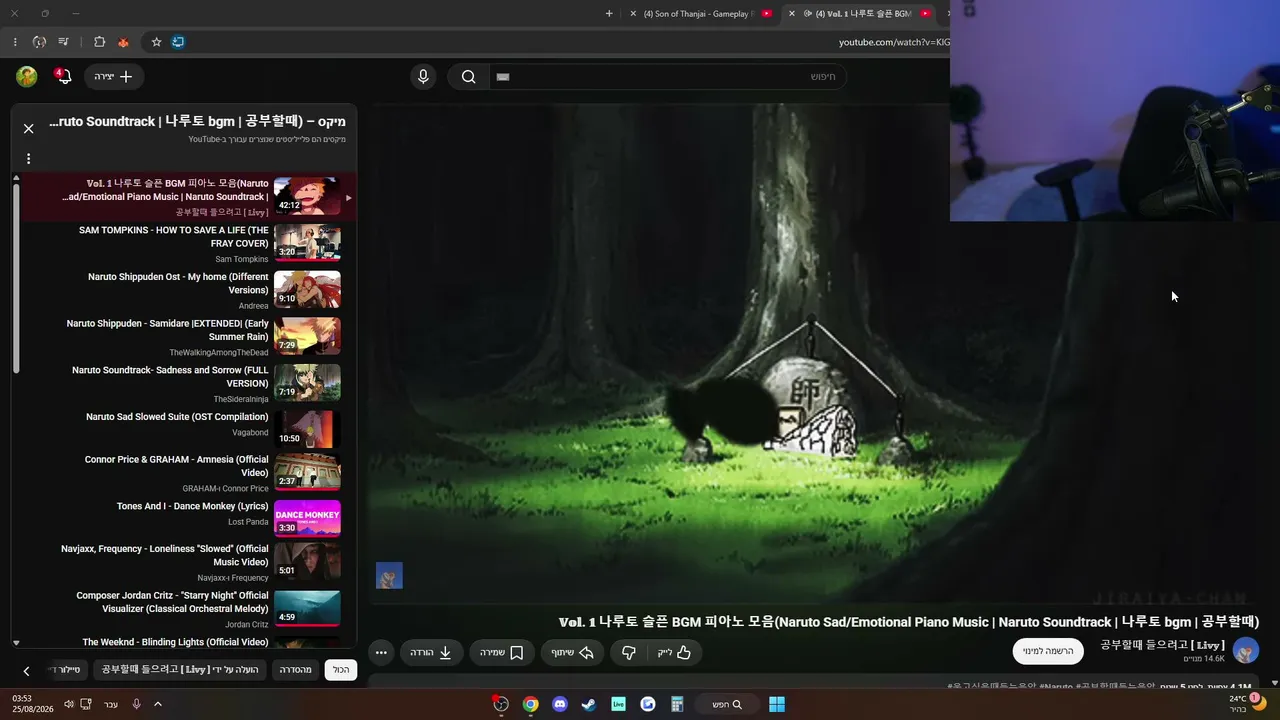Image resolution: width=1280 pixels, height=720 pixels.
Task: Click the orange fox extension icon
Action: [x=124, y=42]
